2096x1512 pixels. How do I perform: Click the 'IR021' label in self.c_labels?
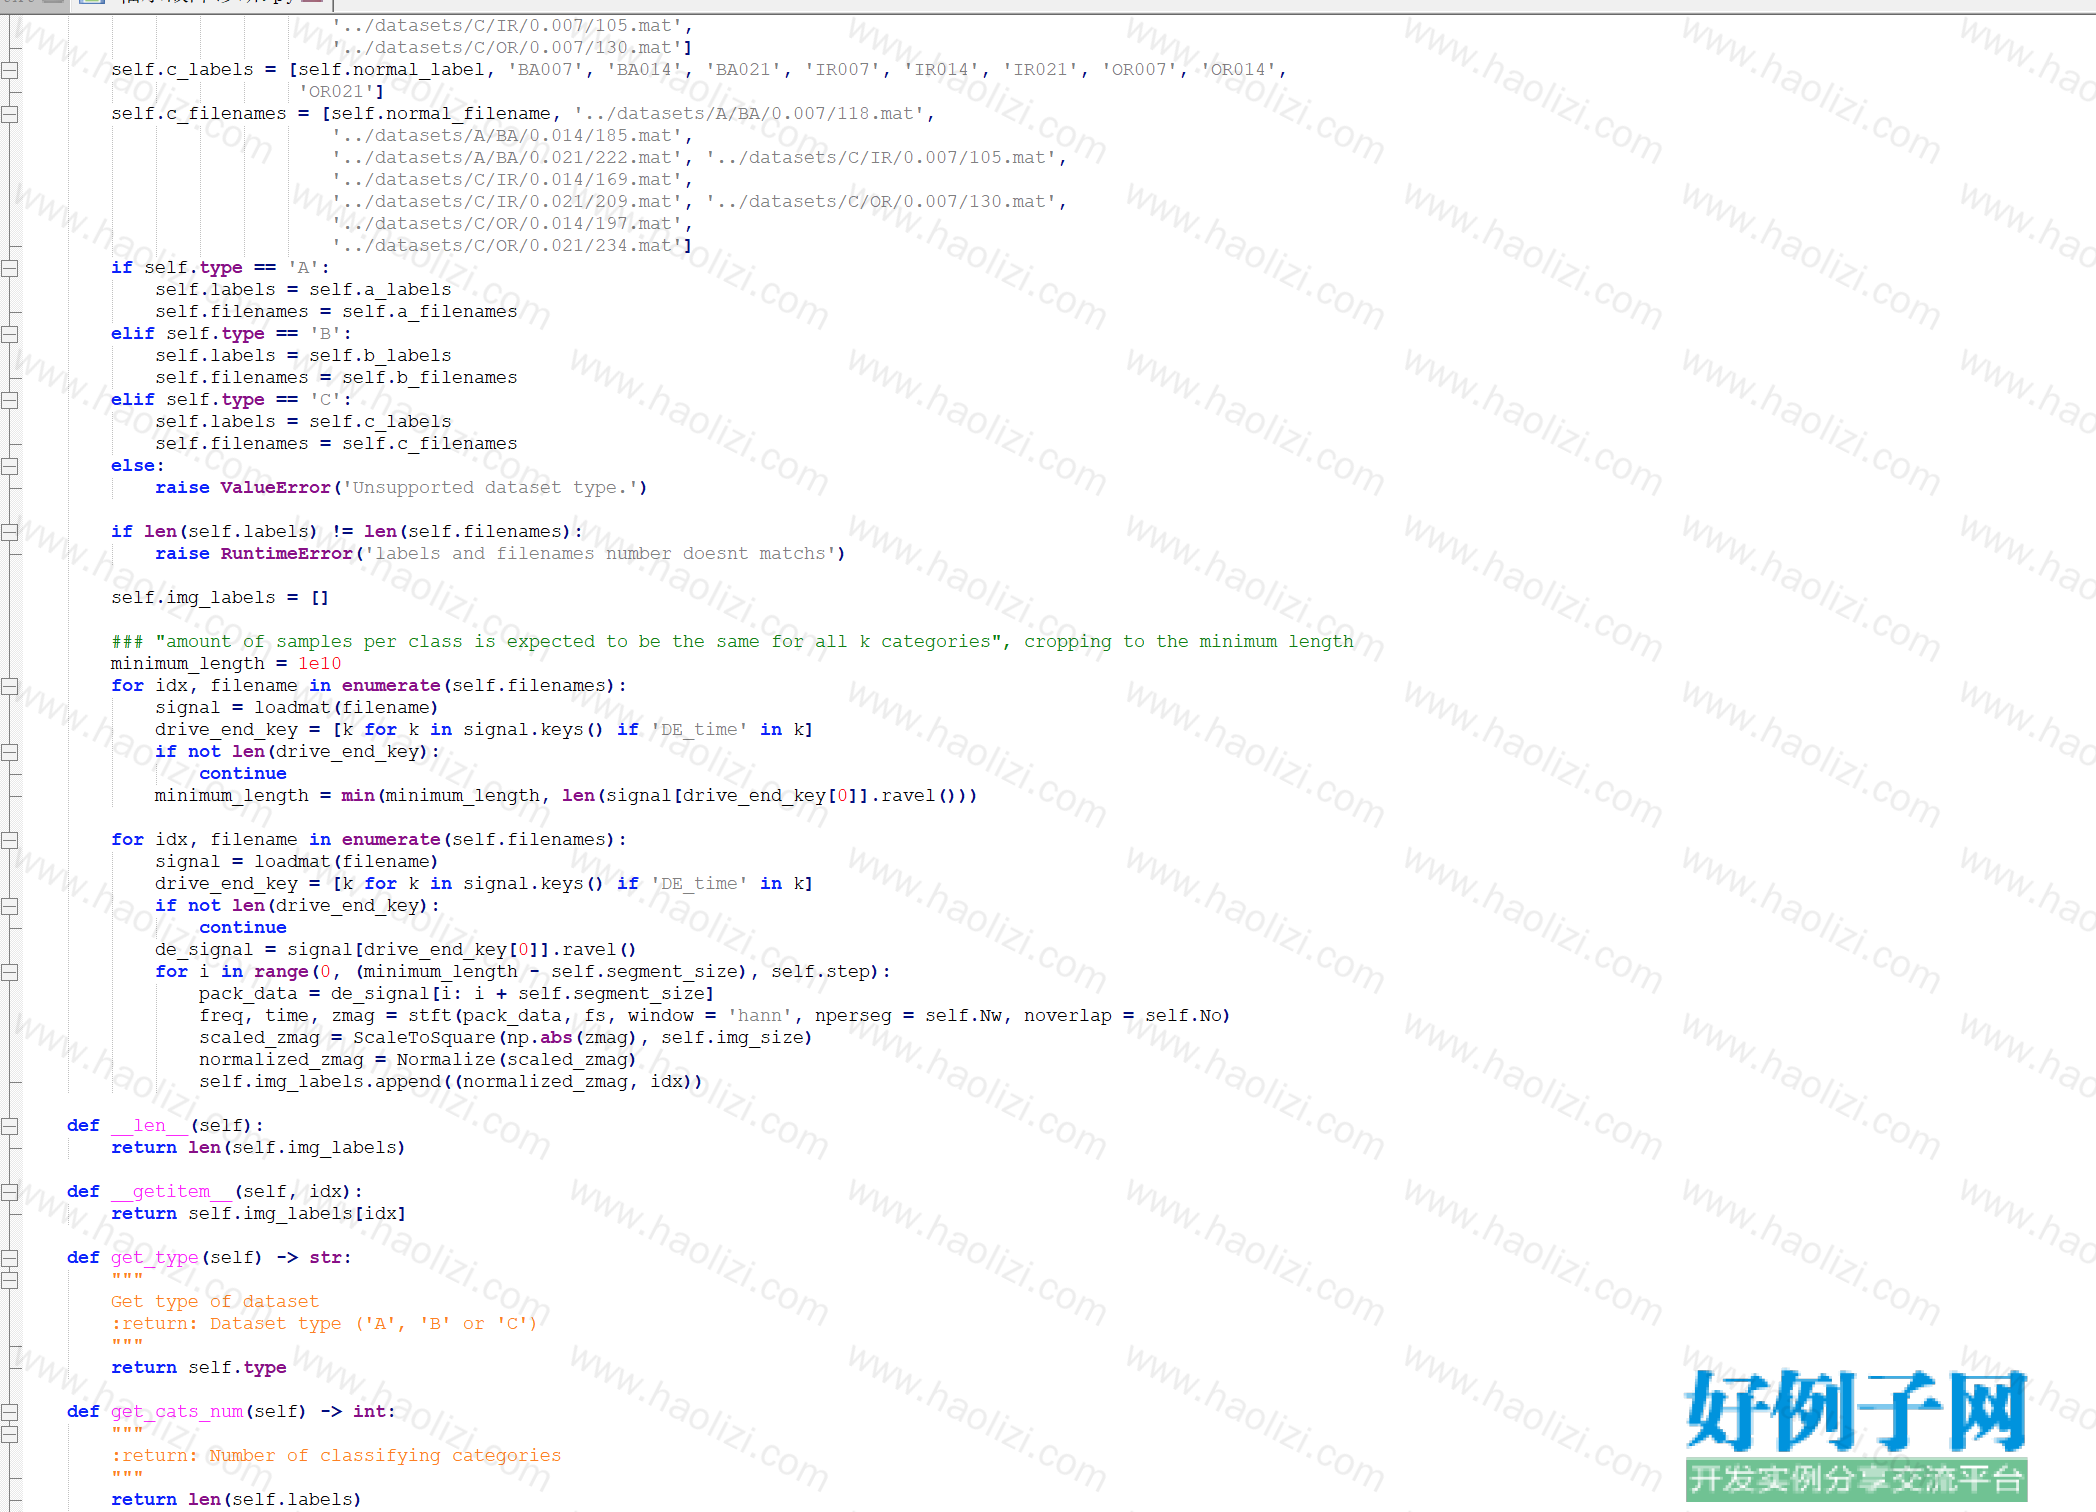[x=1042, y=70]
